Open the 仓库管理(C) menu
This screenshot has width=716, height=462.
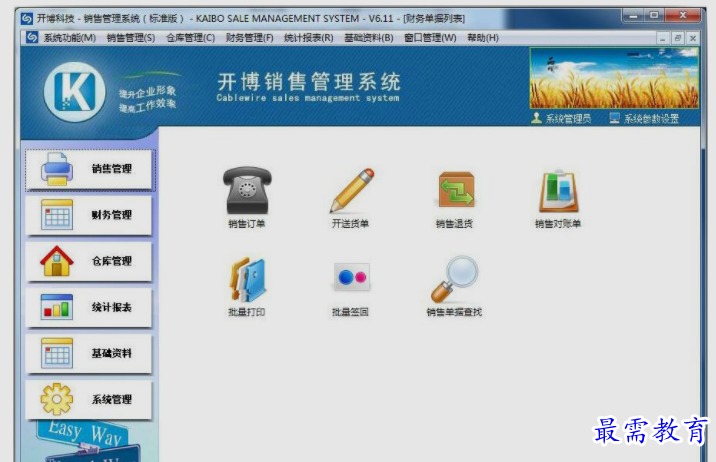pos(190,38)
